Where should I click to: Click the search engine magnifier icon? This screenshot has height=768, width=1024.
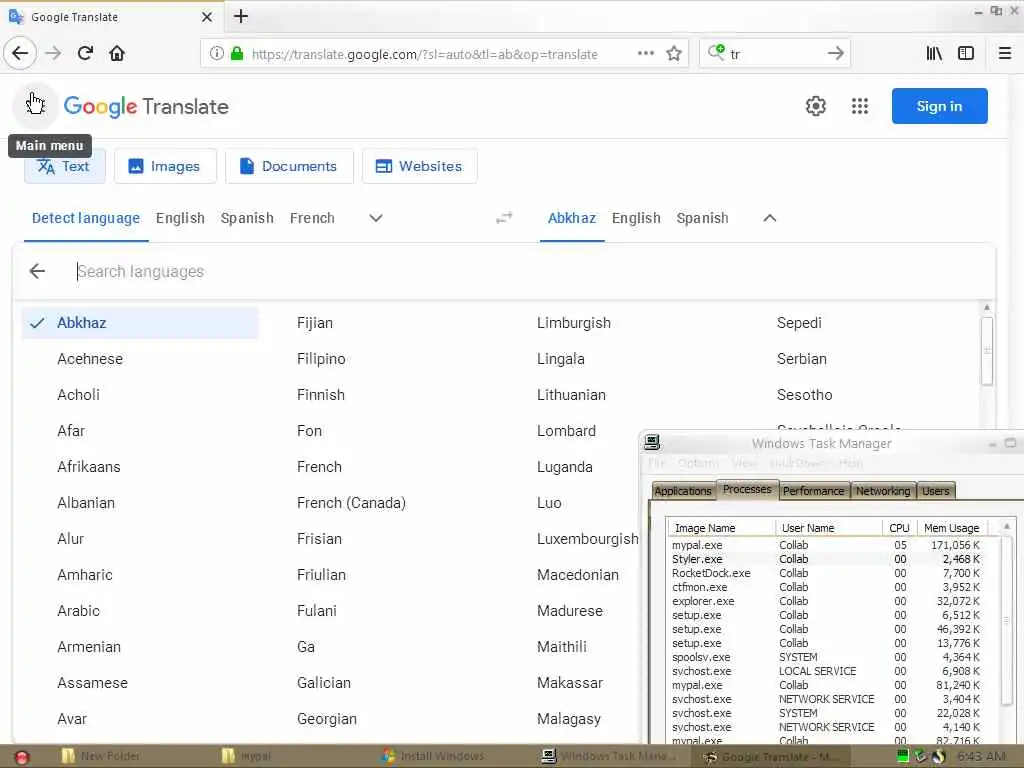pos(716,52)
